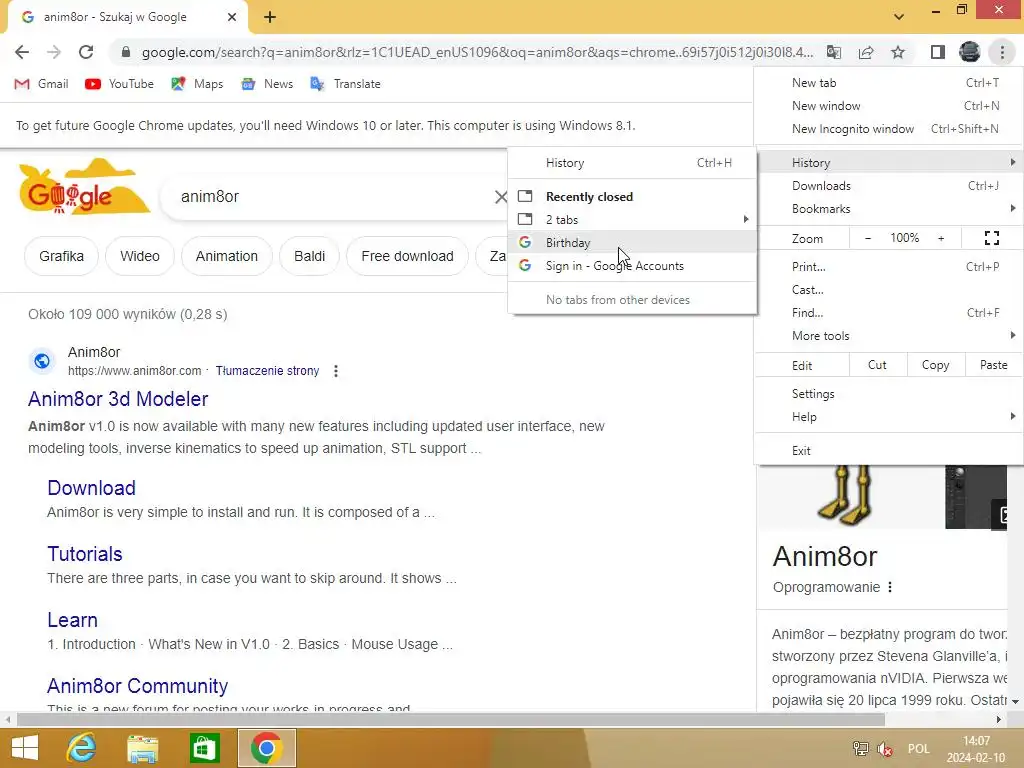Expand the tab search chevron
Screen dimensions: 1024x768
(899, 17)
